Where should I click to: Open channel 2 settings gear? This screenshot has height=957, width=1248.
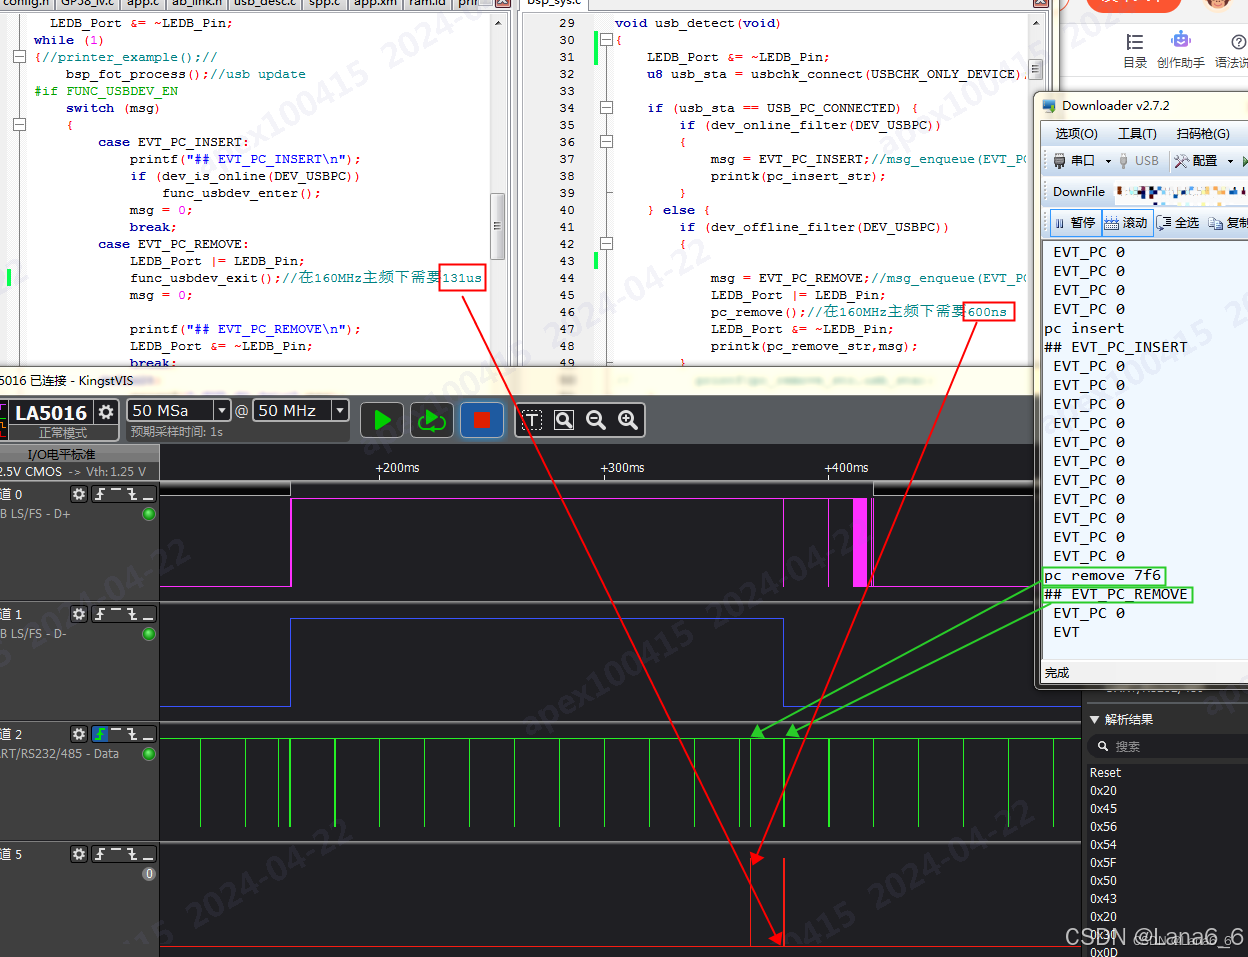(x=79, y=734)
